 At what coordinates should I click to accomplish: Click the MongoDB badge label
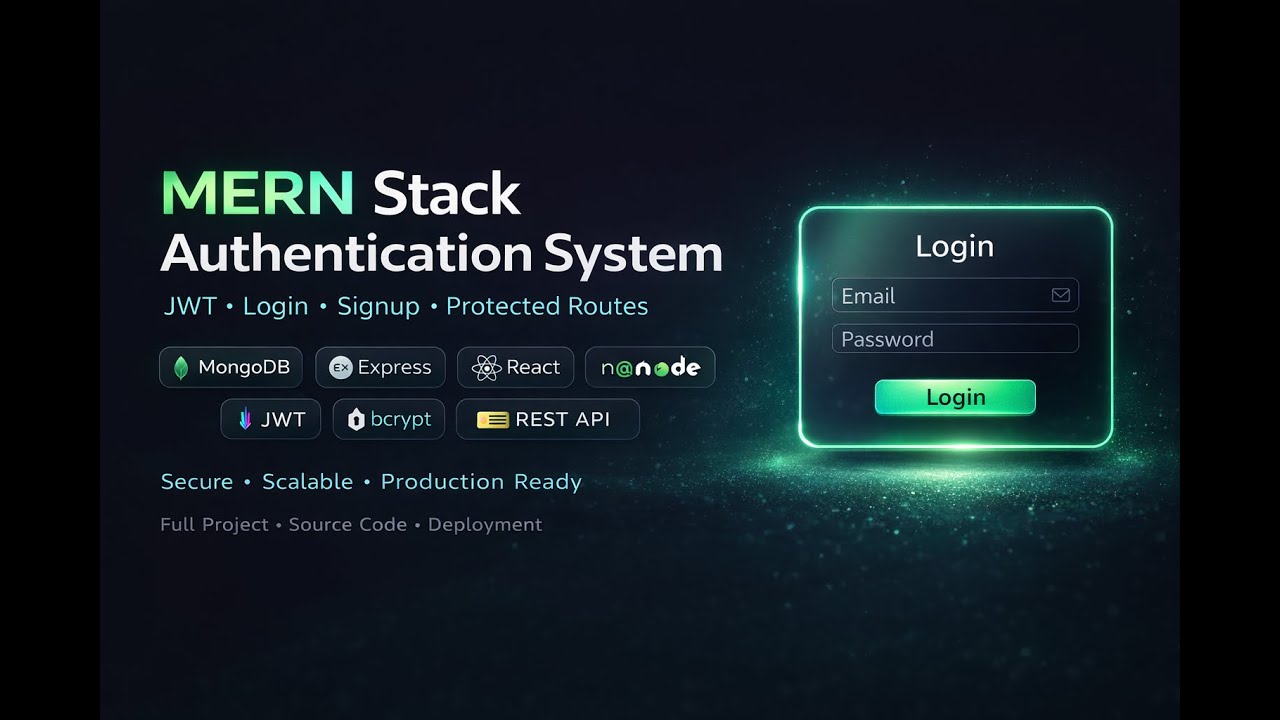[x=244, y=367]
